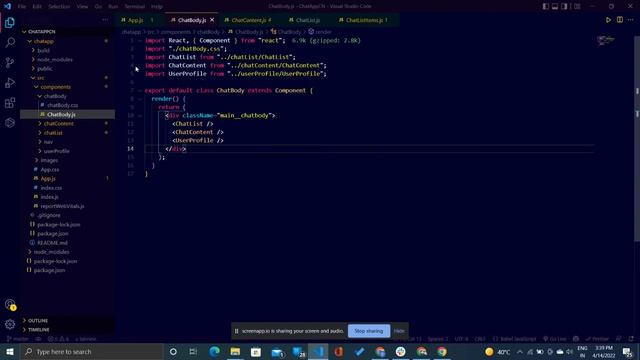Expand the nav folder
The height and width of the screenshot is (360, 640).
click(48, 142)
